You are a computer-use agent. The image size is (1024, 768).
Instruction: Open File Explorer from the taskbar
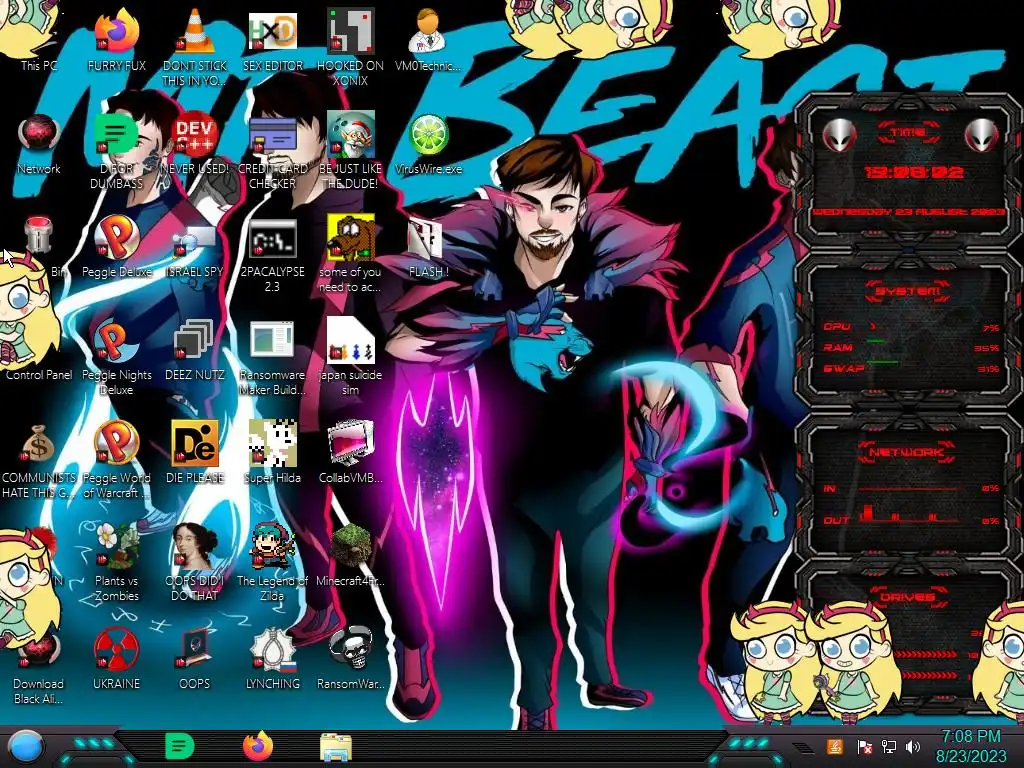tap(336, 747)
